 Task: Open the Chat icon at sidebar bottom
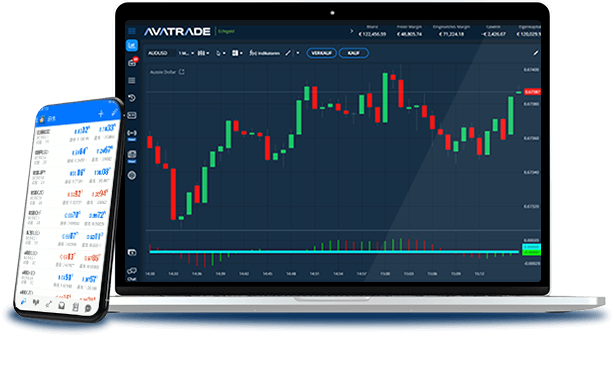tap(132, 273)
